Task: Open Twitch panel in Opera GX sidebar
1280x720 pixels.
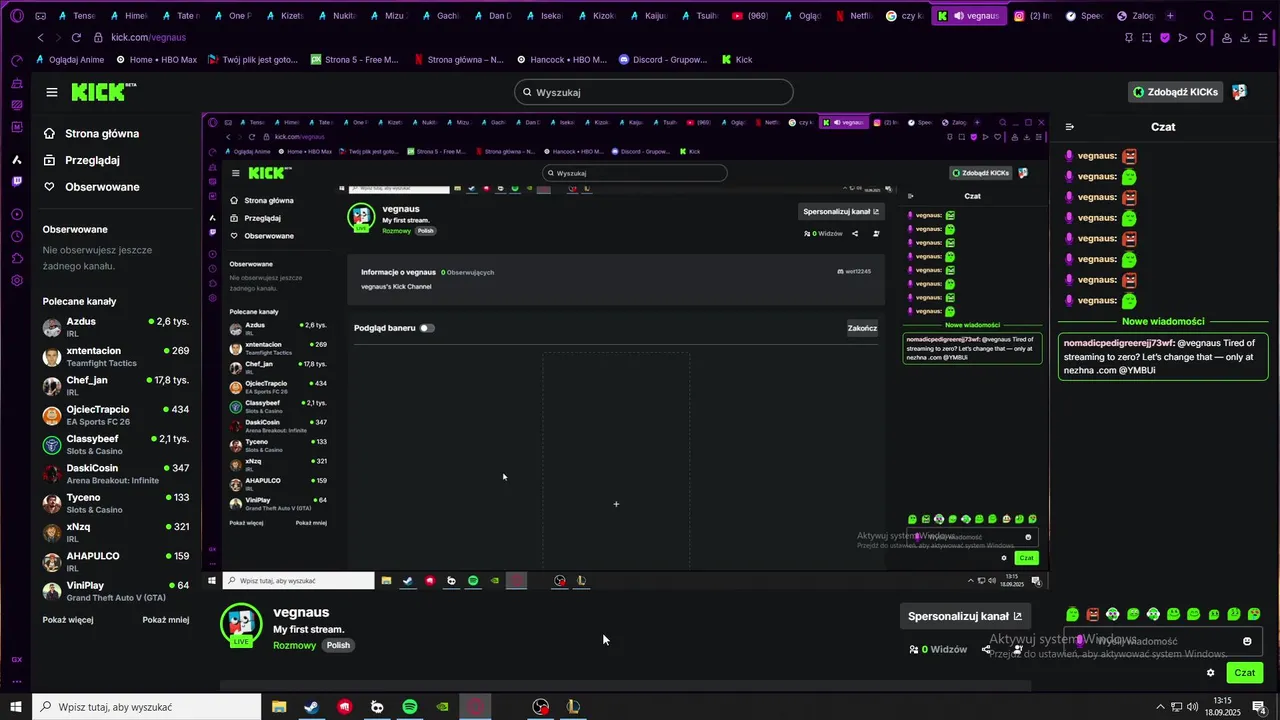Action: click(17, 182)
